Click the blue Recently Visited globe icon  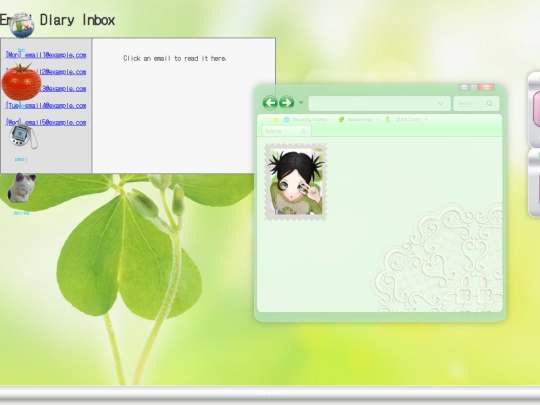tap(287, 120)
